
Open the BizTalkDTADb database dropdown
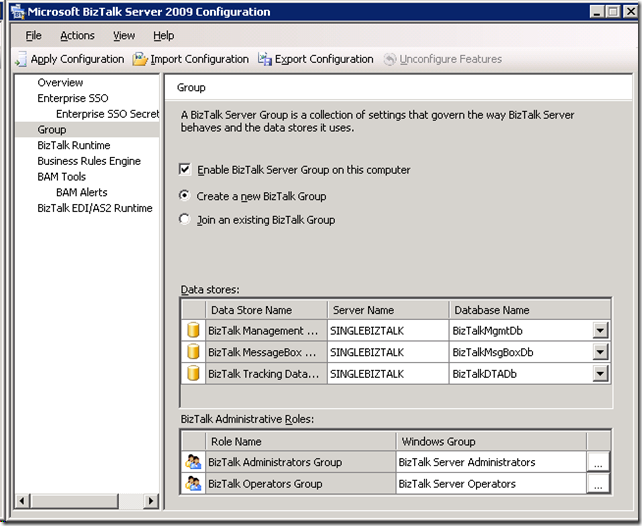click(600, 374)
